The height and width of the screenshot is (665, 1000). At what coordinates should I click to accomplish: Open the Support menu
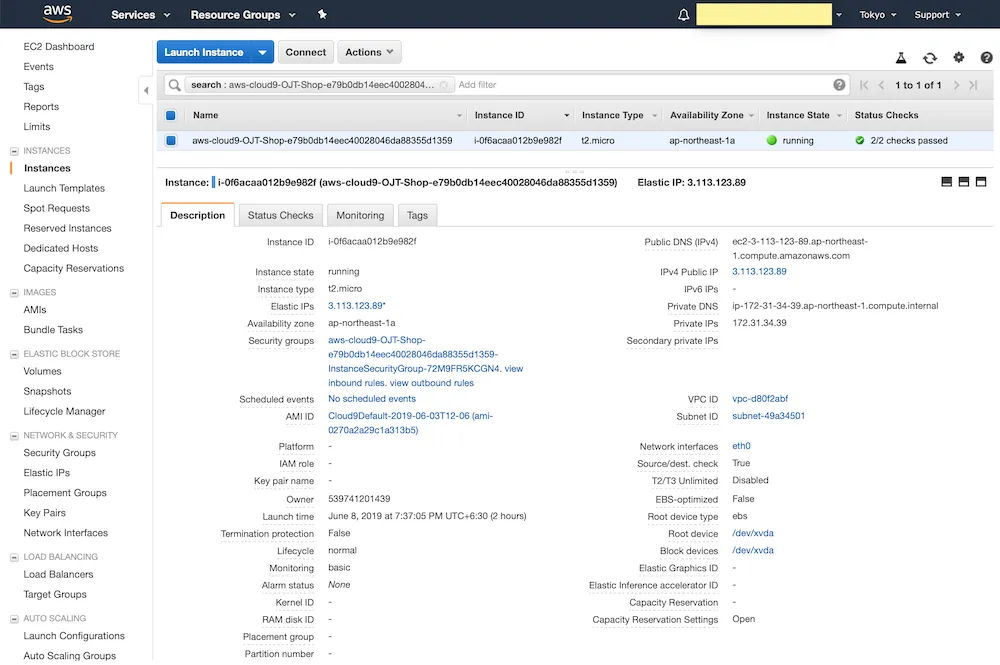938,15
